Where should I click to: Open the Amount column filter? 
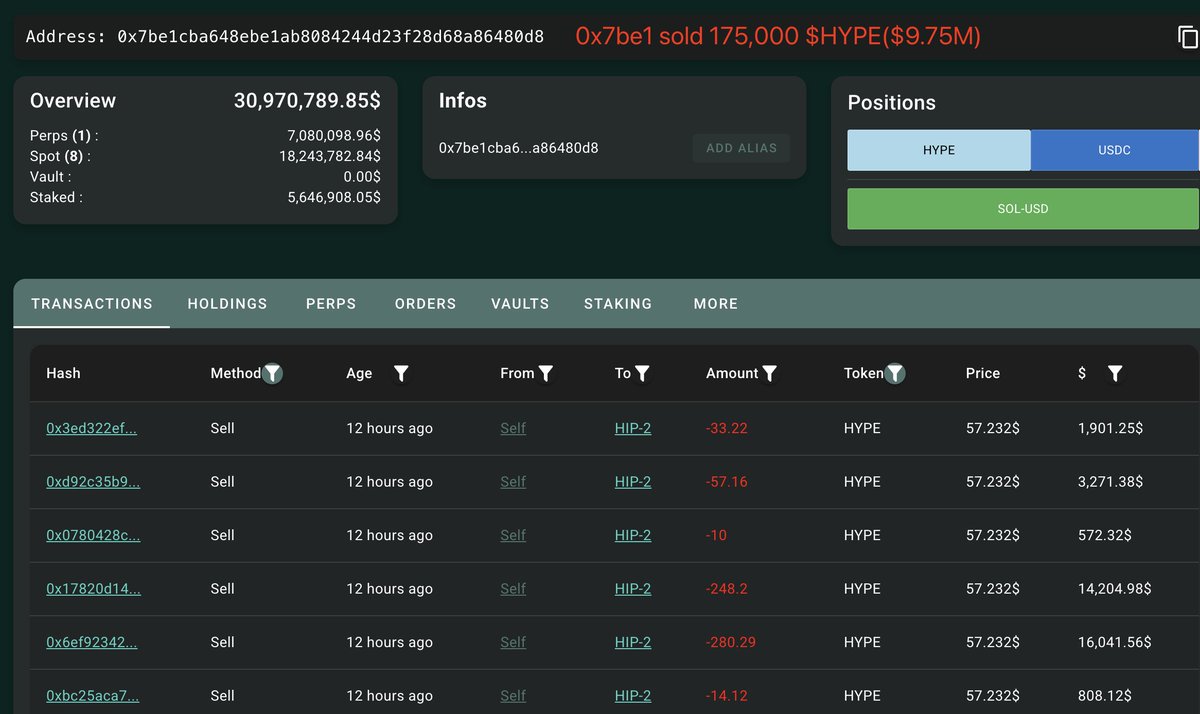coord(770,373)
